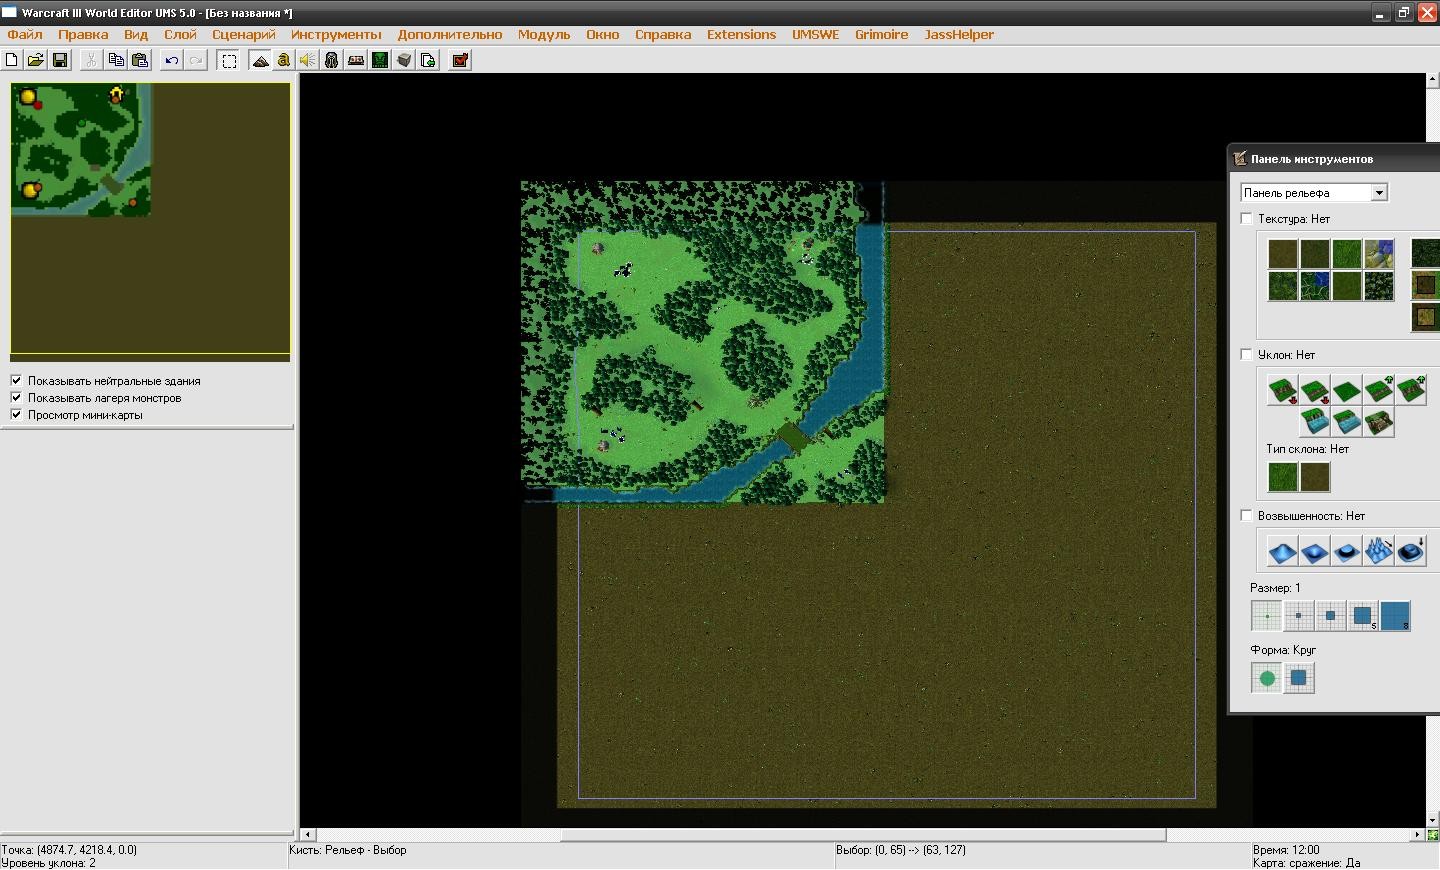This screenshot has width=1440, height=870.
Task: Enable the 'Уклон: Нет' checkbox
Action: [x=1246, y=355]
